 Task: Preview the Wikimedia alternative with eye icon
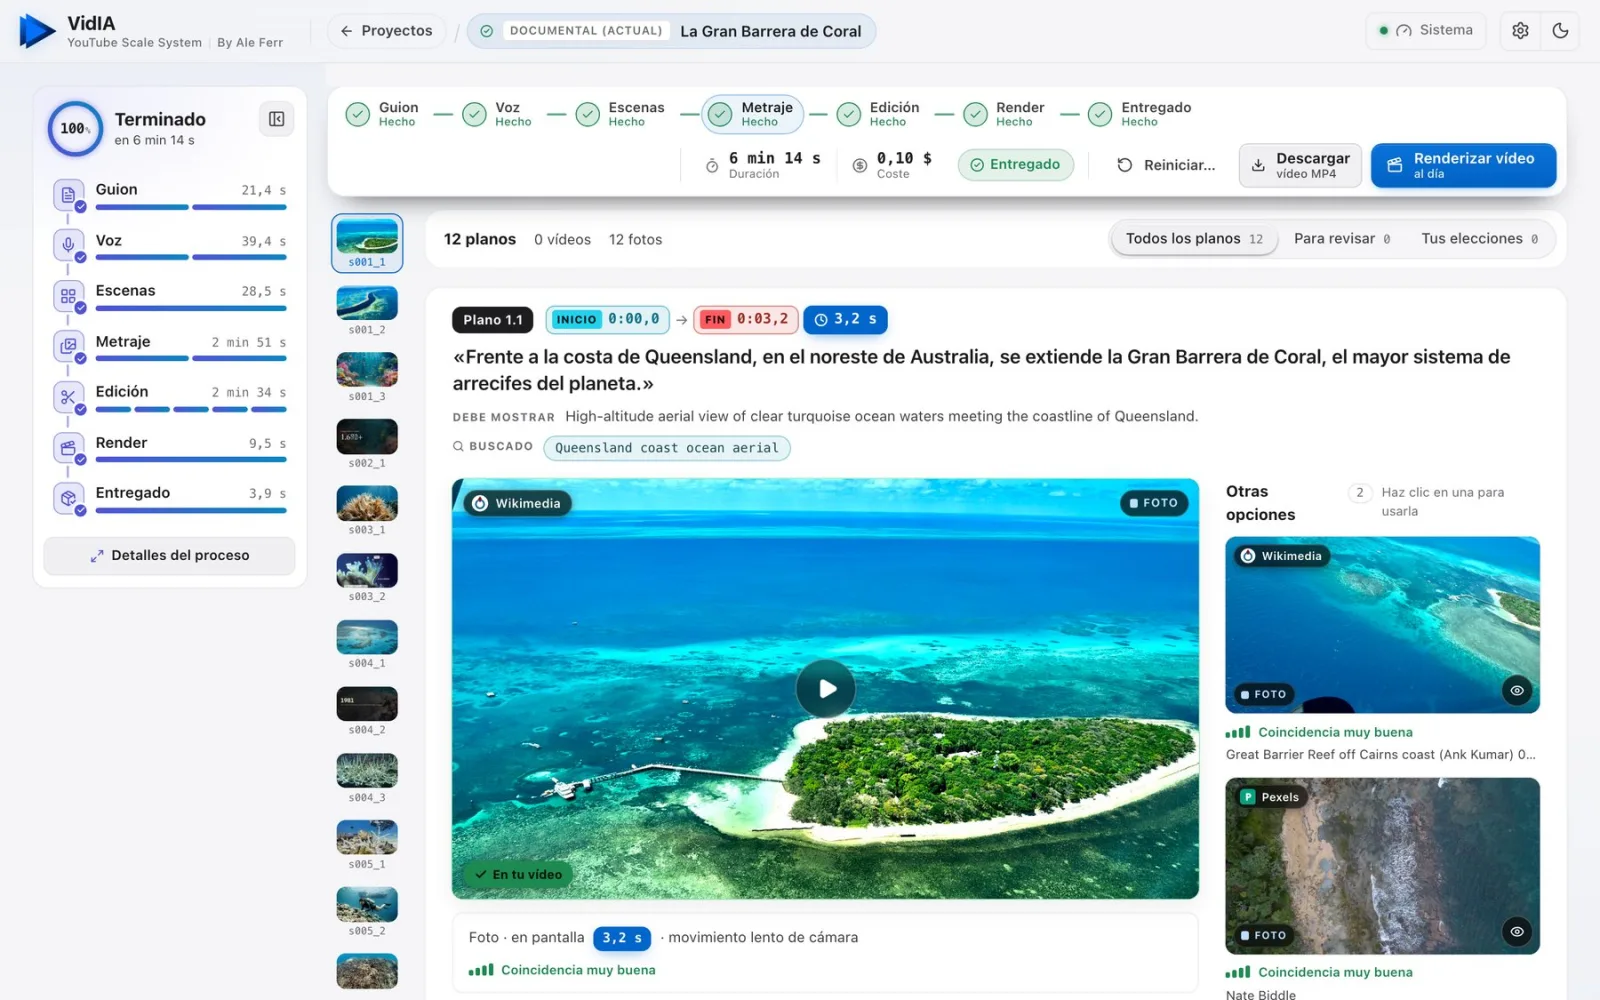[x=1517, y=690]
